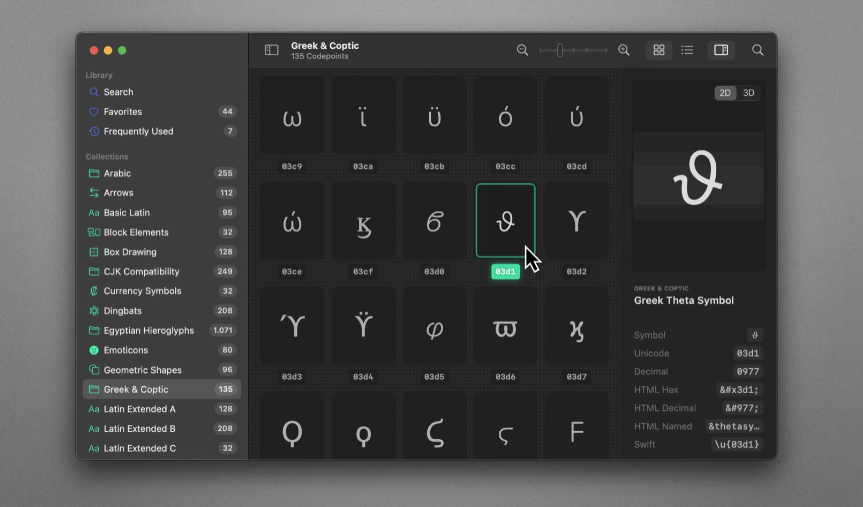Viewport: 863px width, 507px height.
Task: Select pi symbol tile 03d6
Action: pyautogui.click(x=505, y=326)
